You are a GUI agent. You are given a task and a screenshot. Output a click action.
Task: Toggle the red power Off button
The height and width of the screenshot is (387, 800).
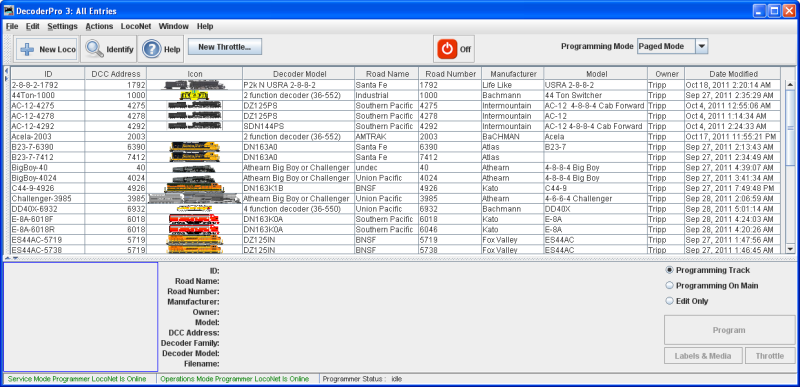tap(454, 49)
